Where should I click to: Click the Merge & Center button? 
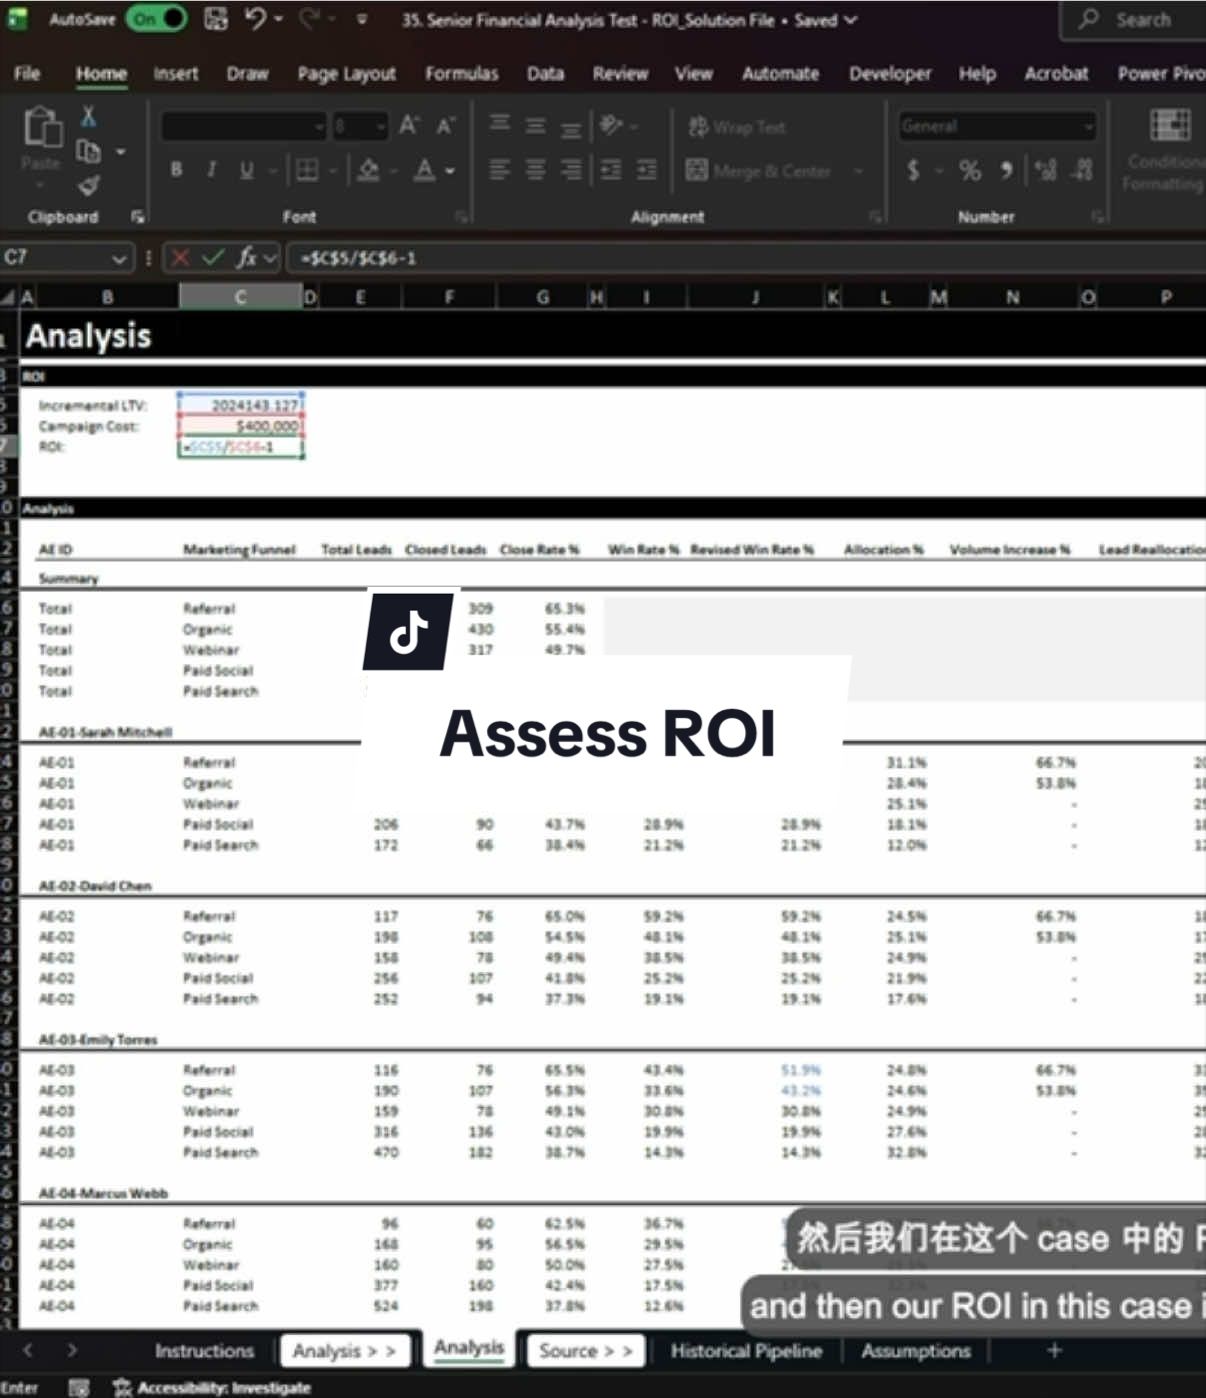pos(759,171)
